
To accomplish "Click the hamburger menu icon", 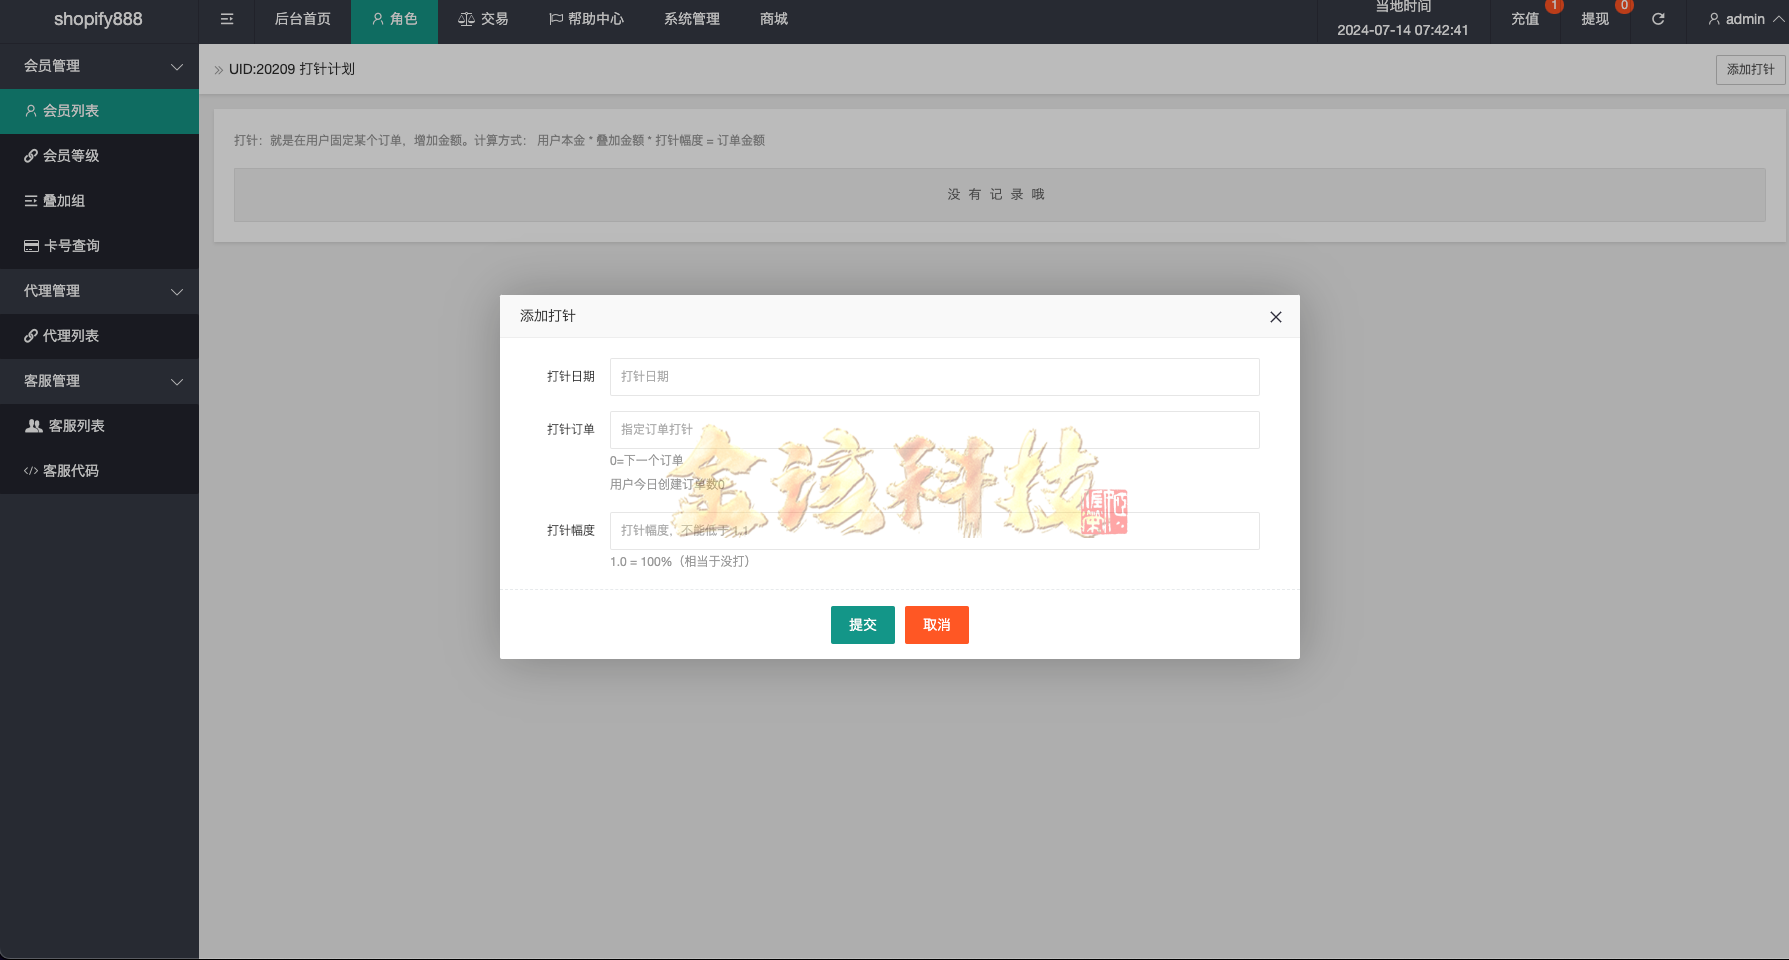I will pos(226,18).
